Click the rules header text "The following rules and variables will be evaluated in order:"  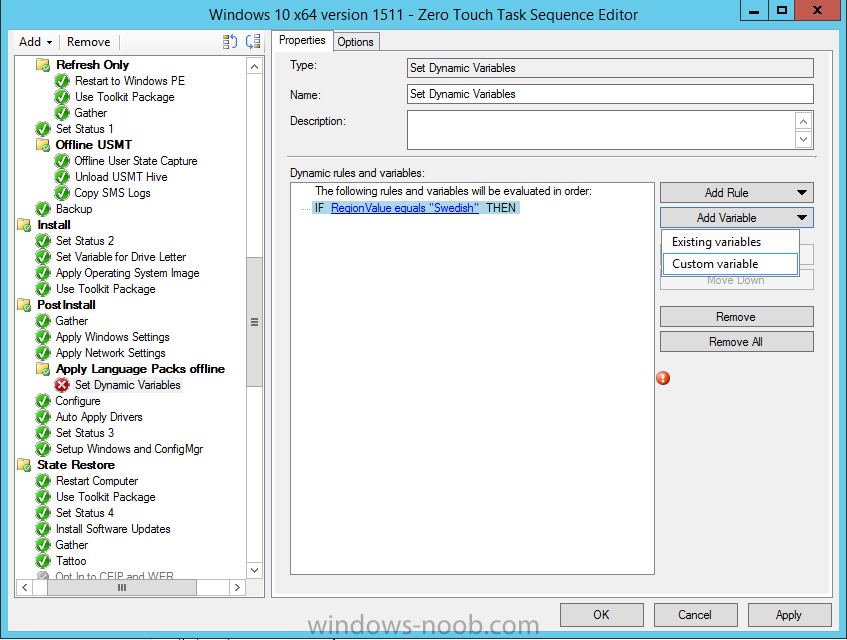[x=453, y=191]
